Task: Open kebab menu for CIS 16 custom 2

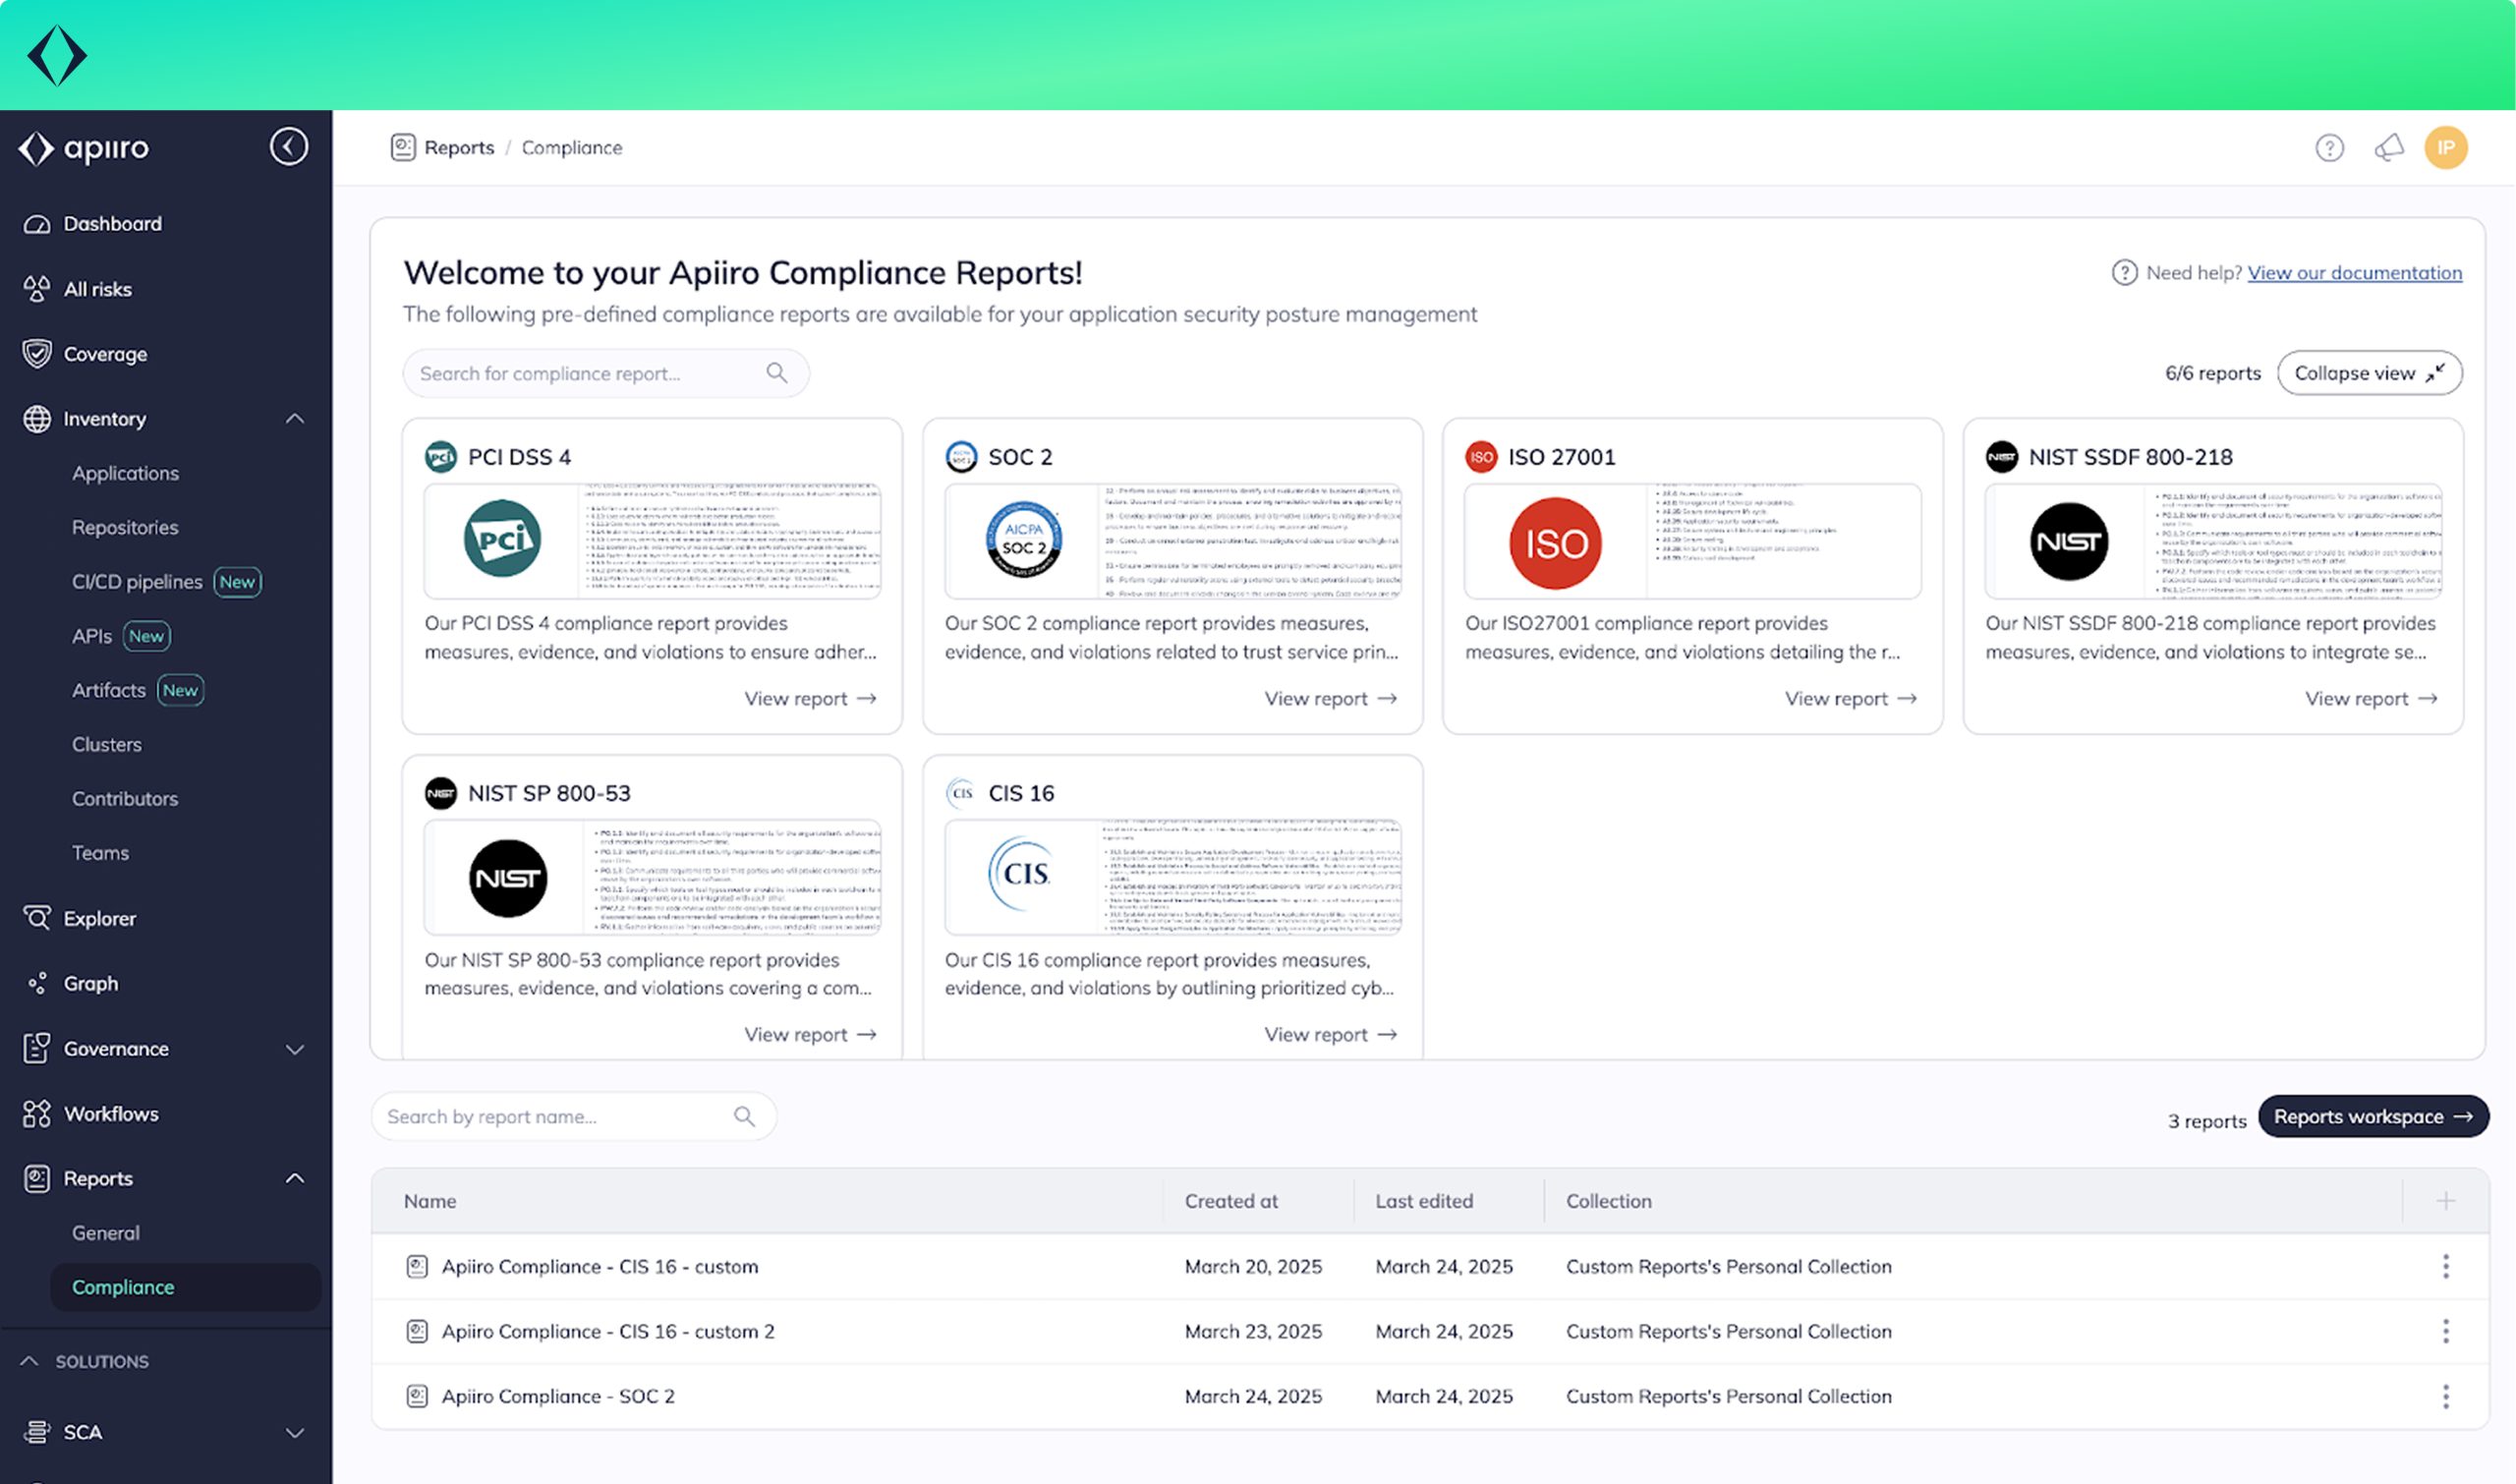Action: click(x=2445, y=1331)
